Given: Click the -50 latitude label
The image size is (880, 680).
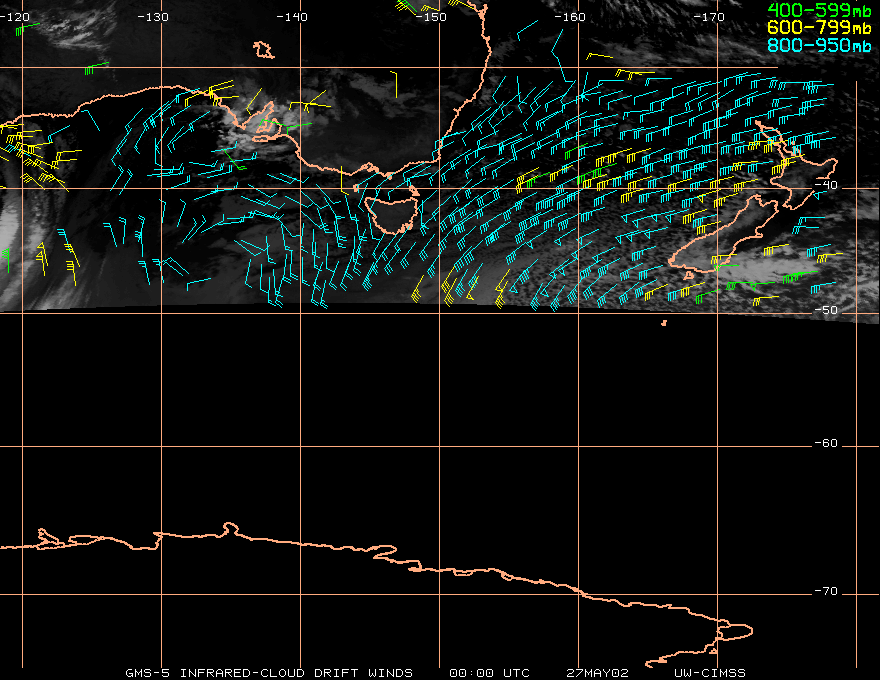Looking at the screenshot, I should 826,310.
